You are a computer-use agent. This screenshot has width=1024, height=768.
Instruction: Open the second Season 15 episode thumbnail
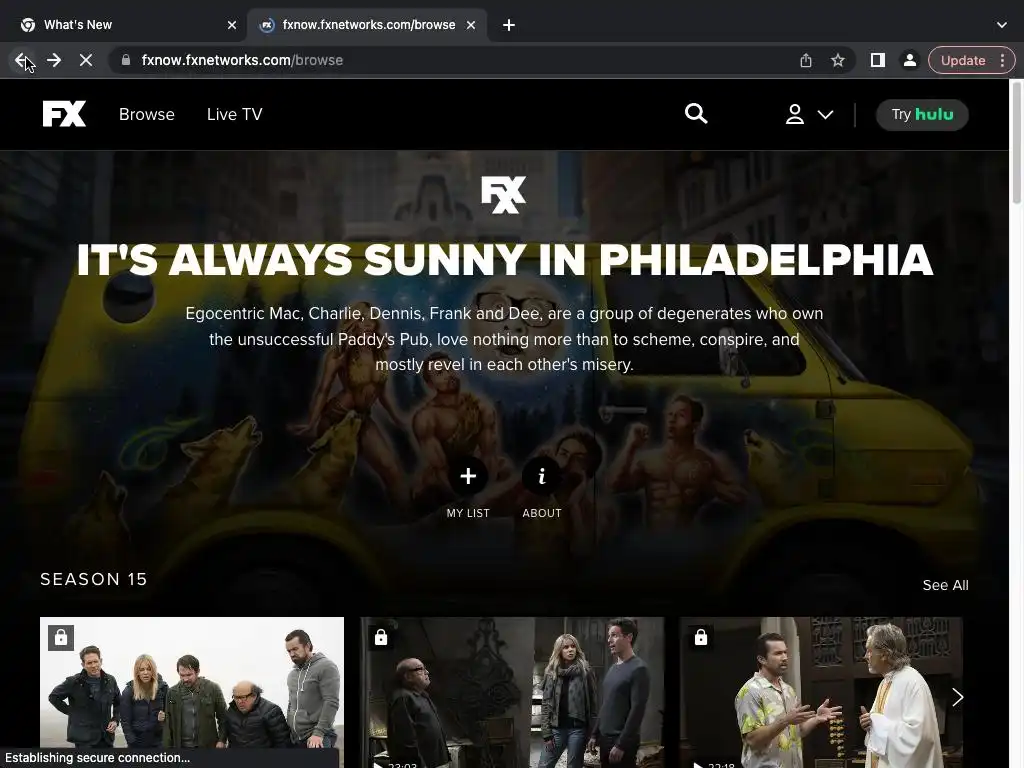pos(512,692)
